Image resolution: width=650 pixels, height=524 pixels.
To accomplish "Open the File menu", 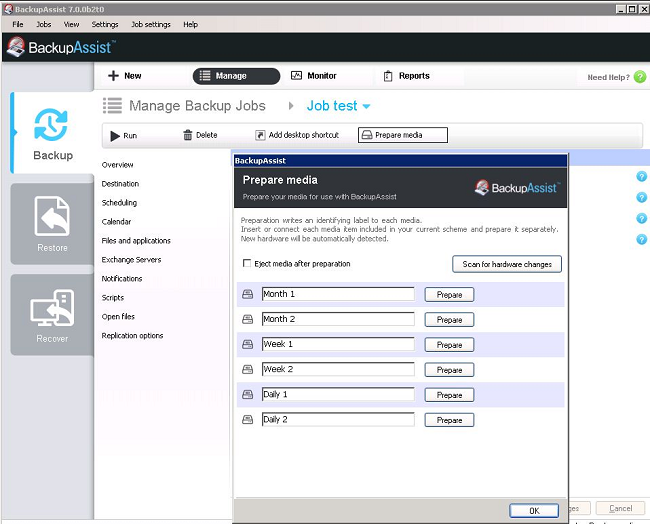I will coord(18,24).
